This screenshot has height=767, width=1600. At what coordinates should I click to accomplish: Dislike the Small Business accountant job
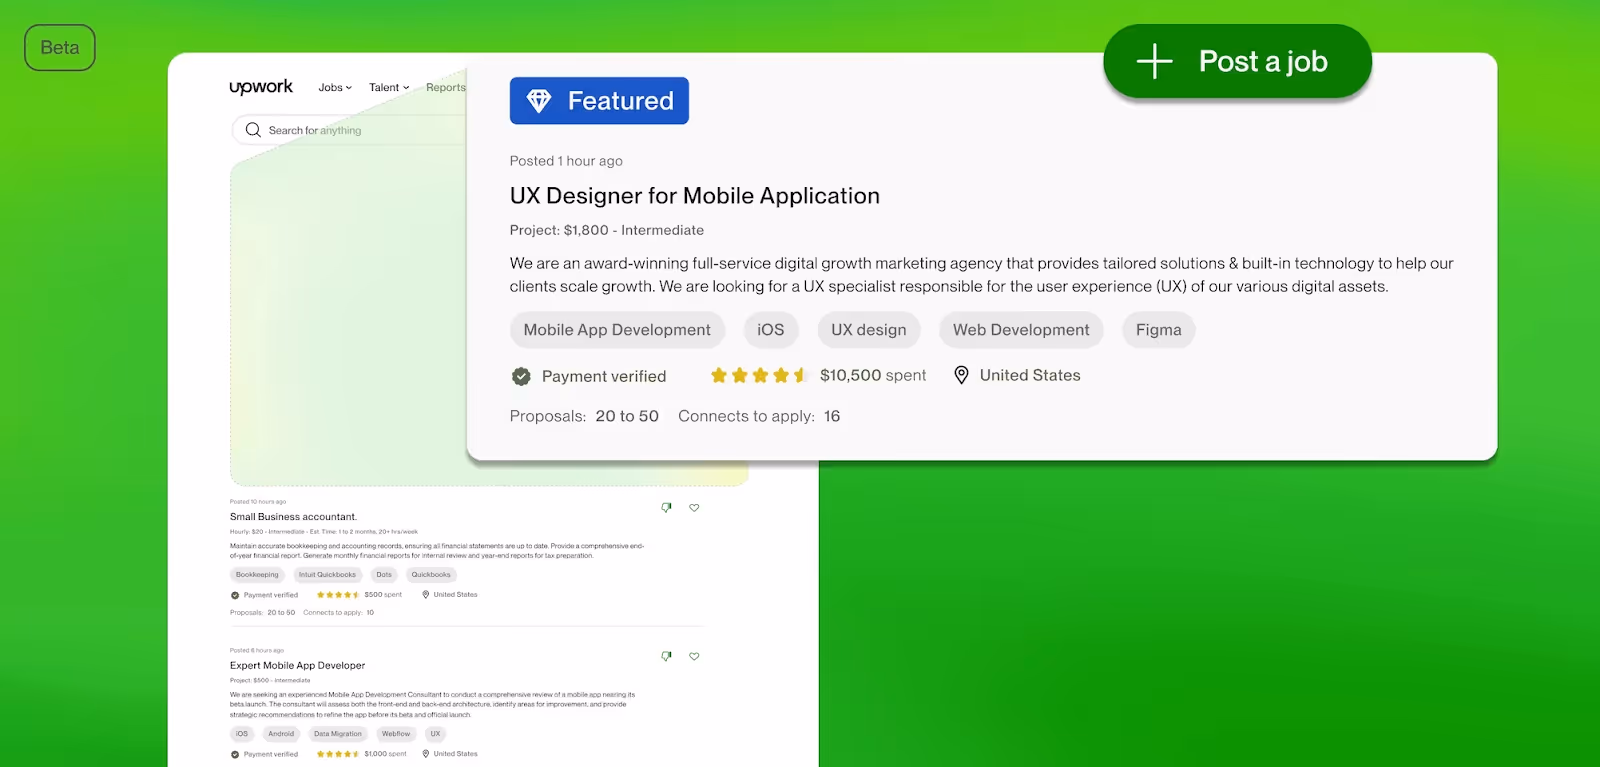[x=666, y=508]
